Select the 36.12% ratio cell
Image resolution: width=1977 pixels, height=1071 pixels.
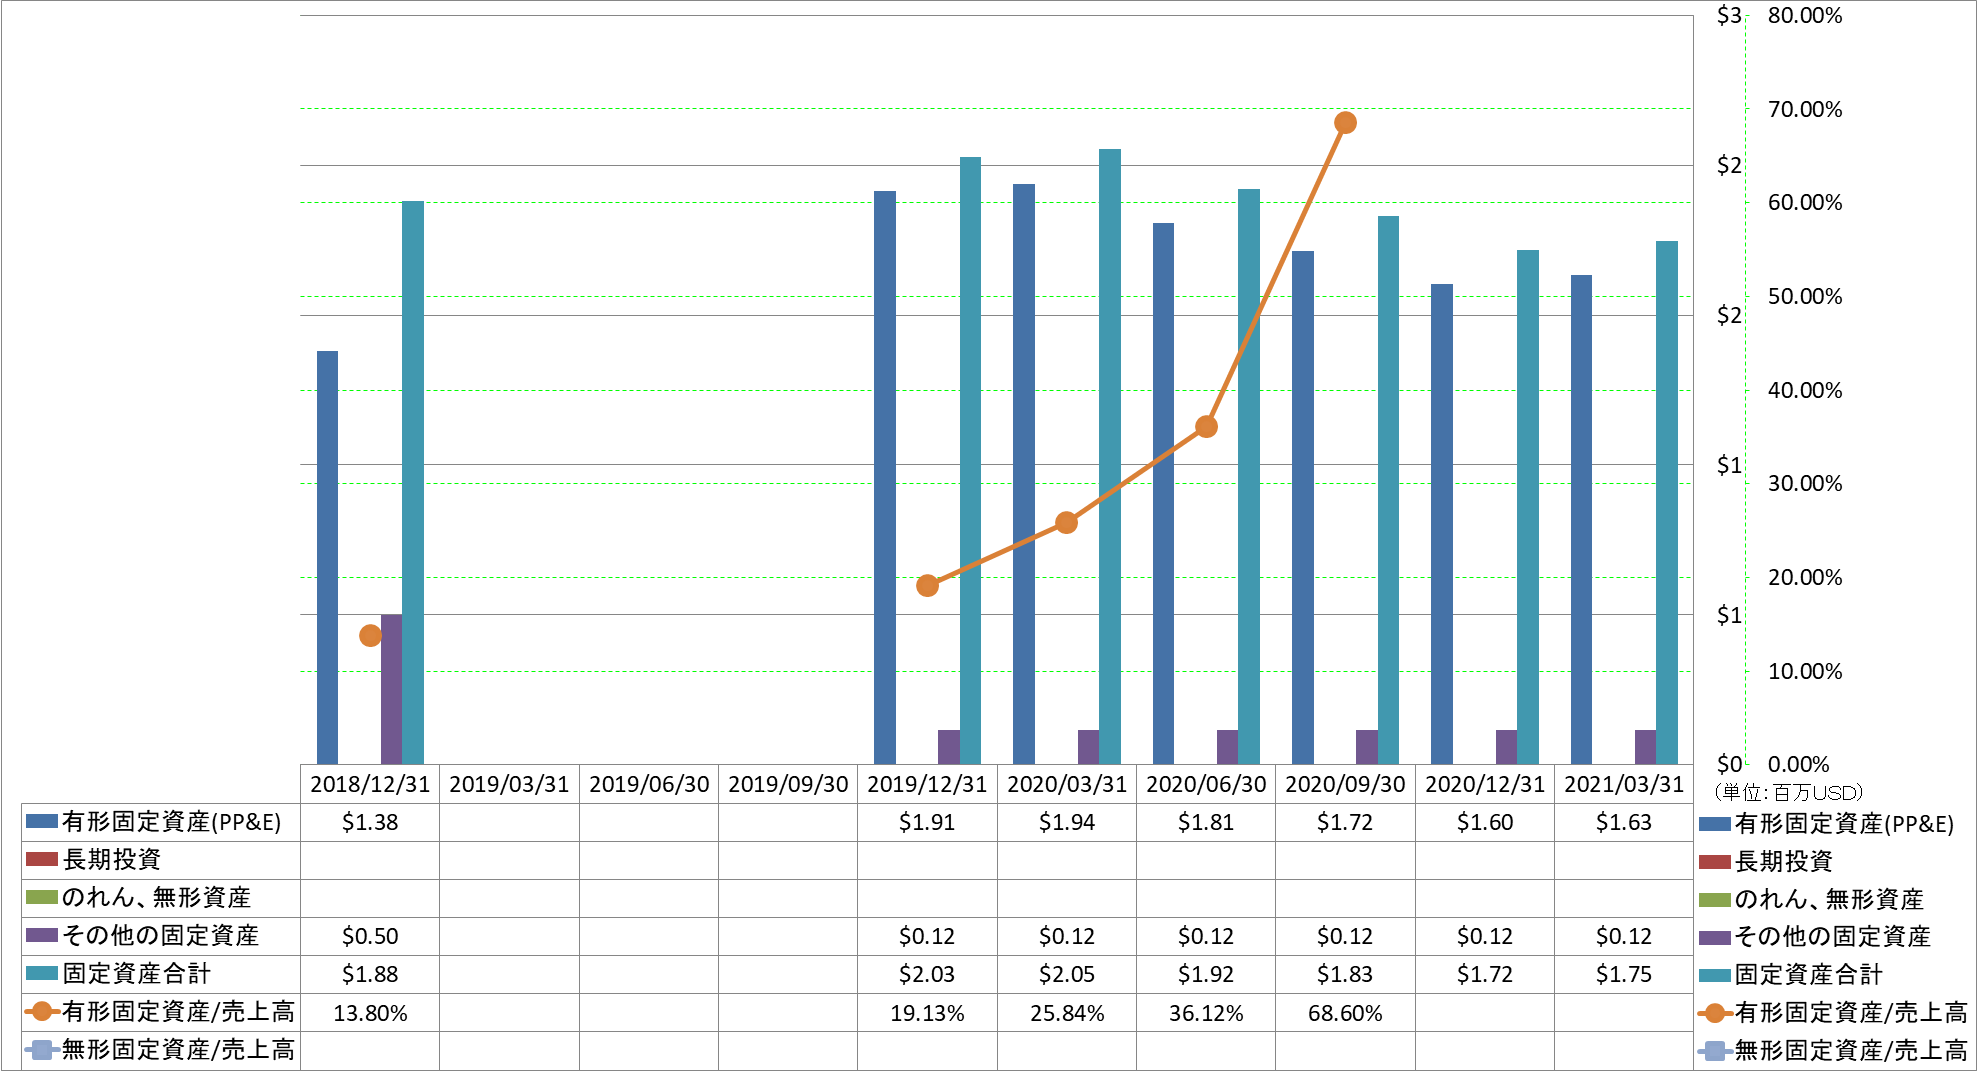pos(1206,1013)
